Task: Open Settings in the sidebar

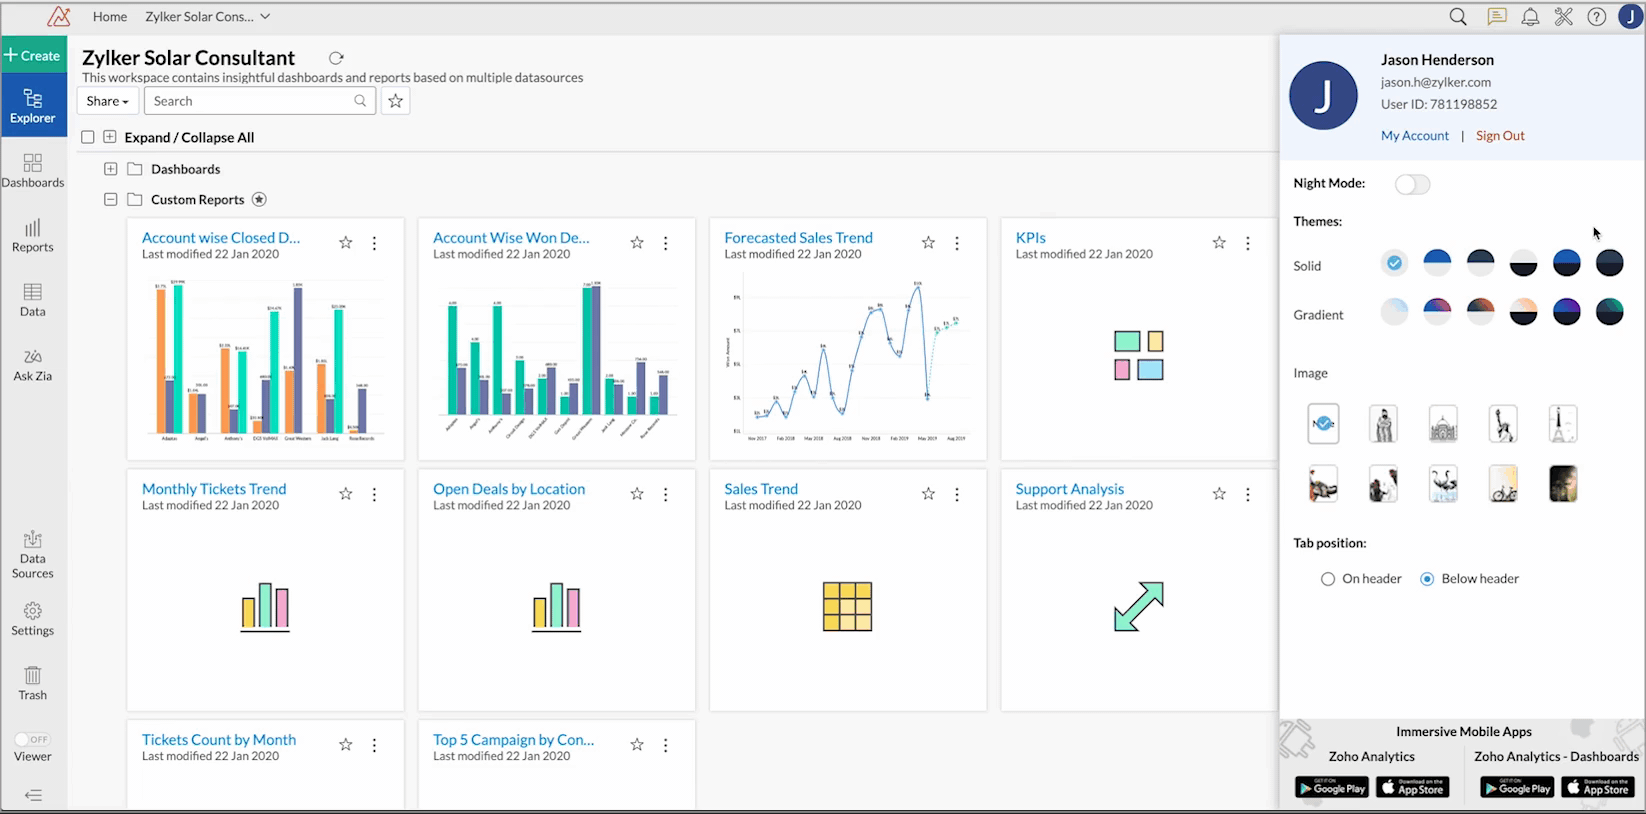Action: pos(33,619)
